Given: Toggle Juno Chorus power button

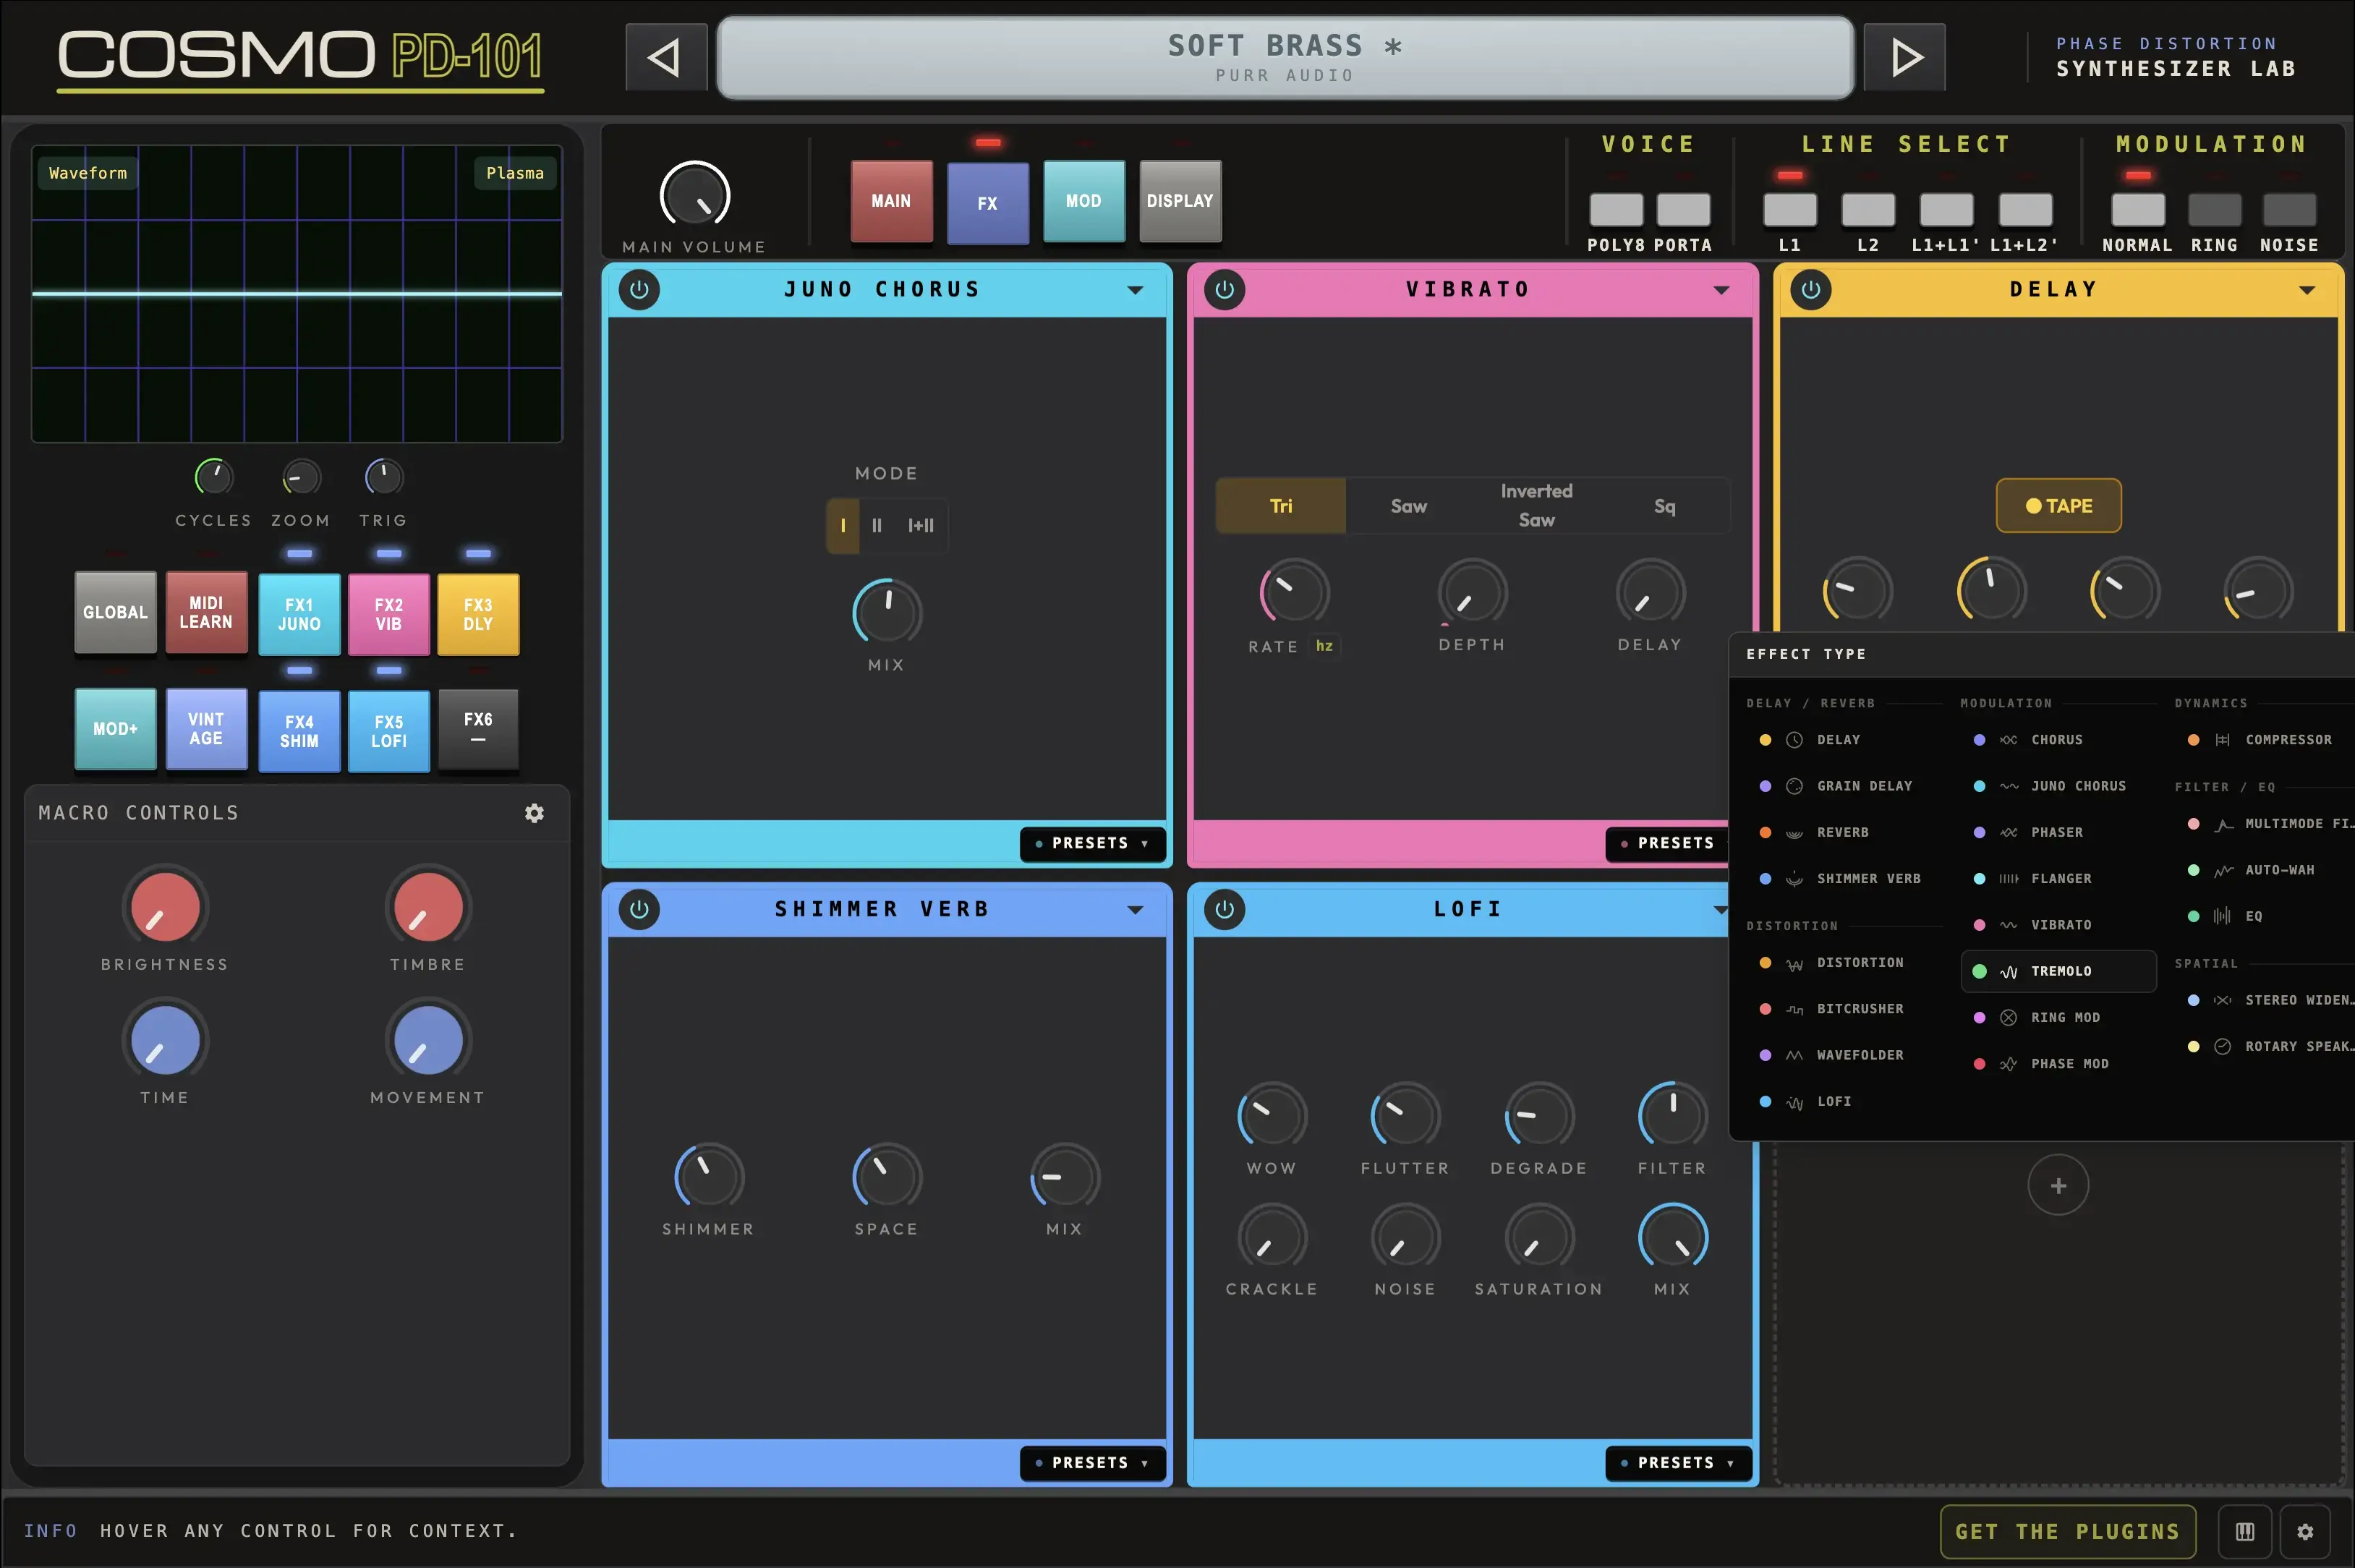Looking at the screenshot, I should click(639, 290).
